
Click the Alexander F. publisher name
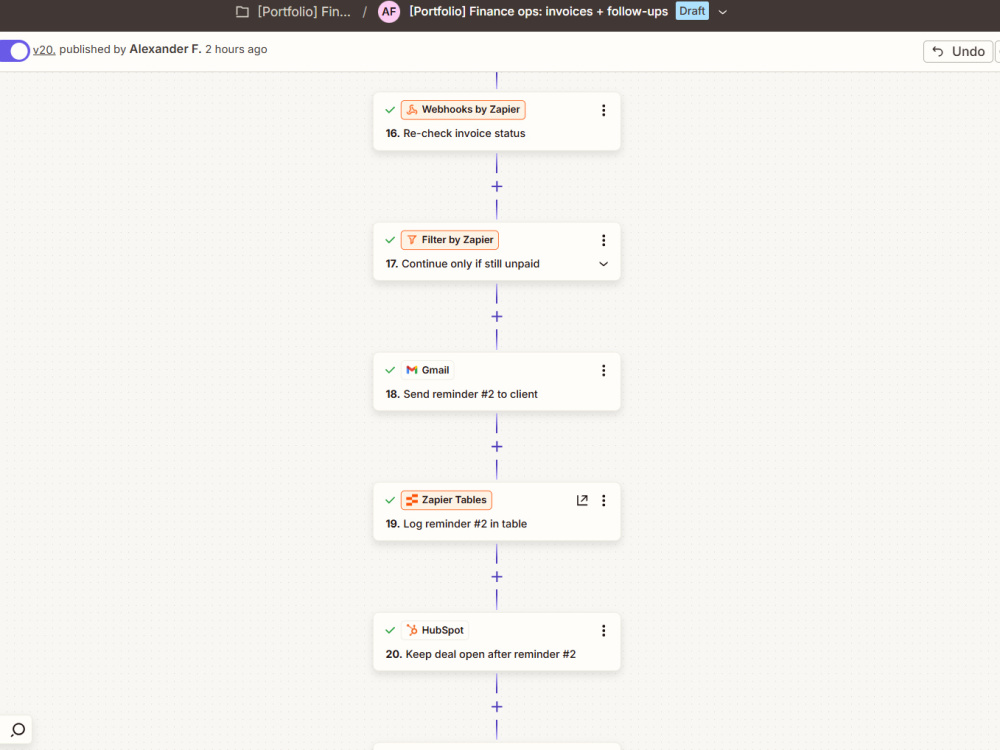(165, 49)
